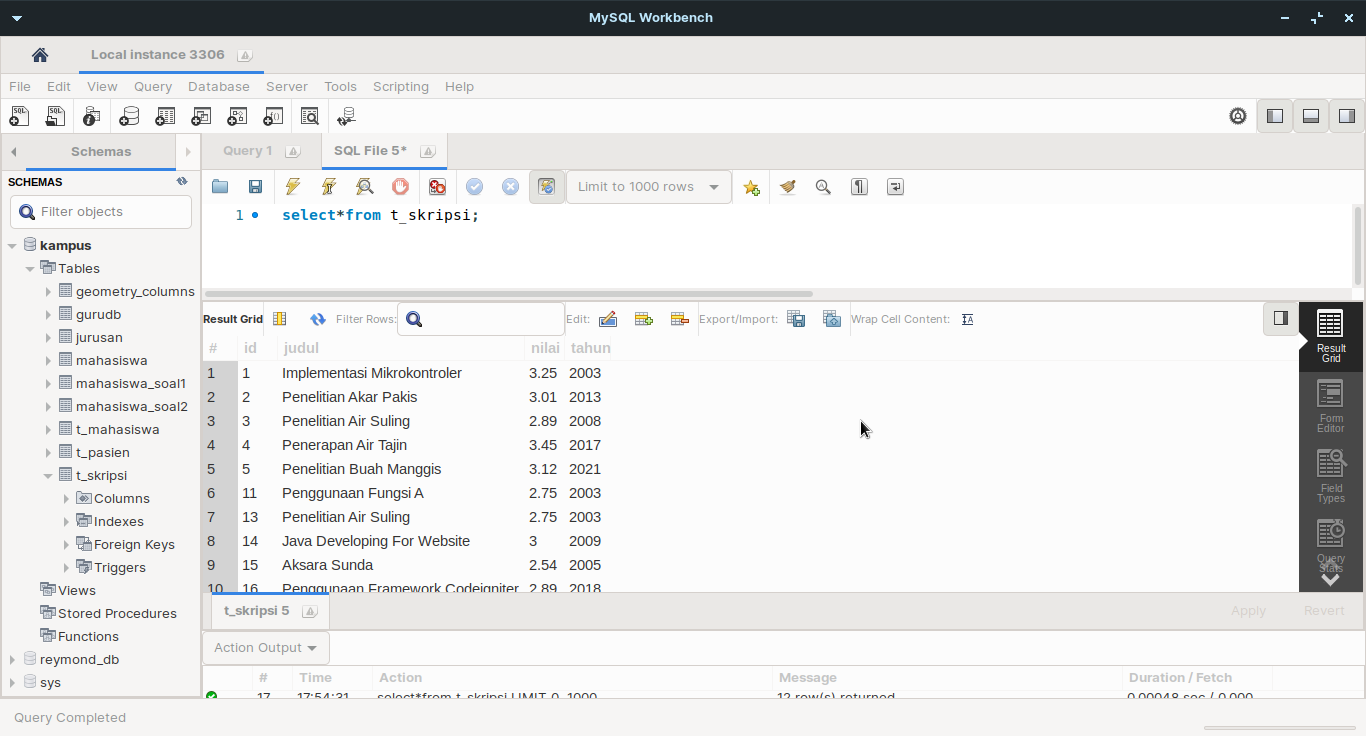
Task: Click the Create New Table icon
Action: pyautogui.click(x=164, y=117)
